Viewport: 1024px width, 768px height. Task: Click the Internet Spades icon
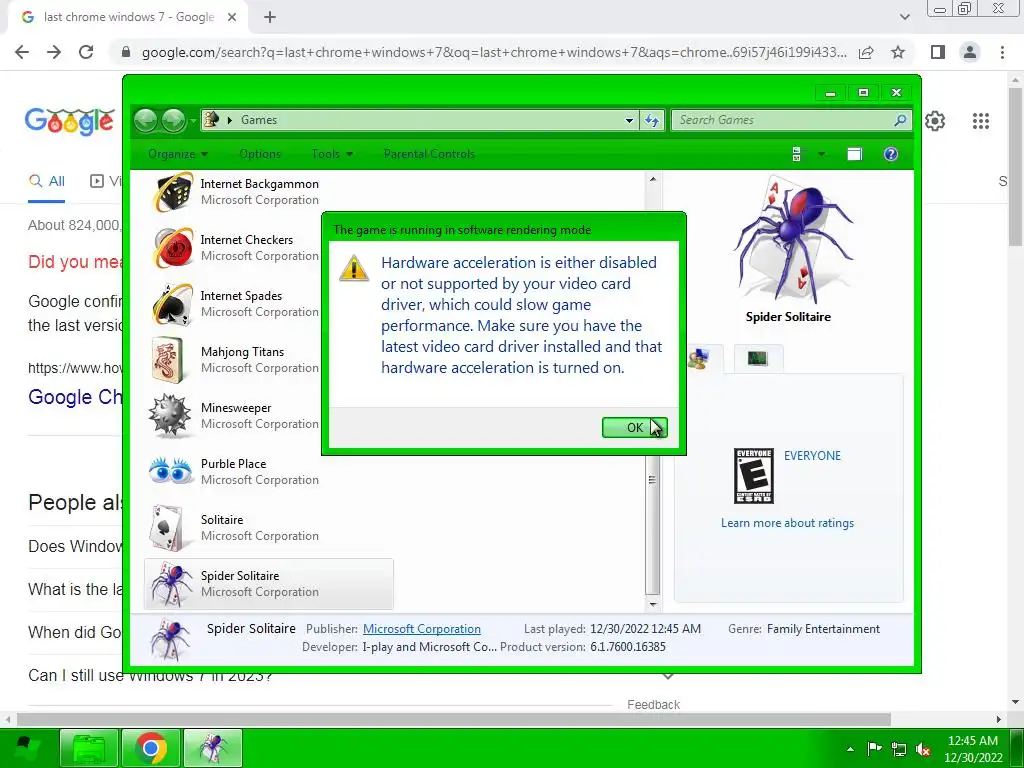(x=172, y=304)
